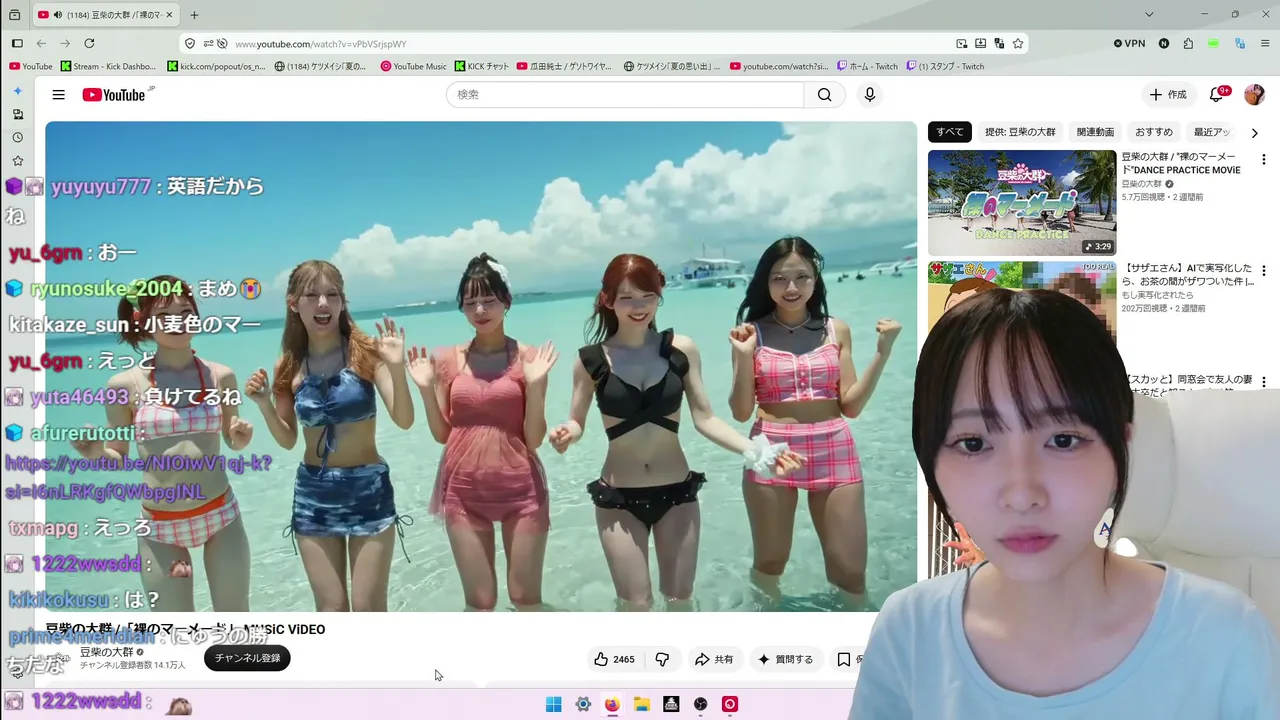Click the YouTube 検索 search field
1280x720 pixels.
[x=625, y=95]
